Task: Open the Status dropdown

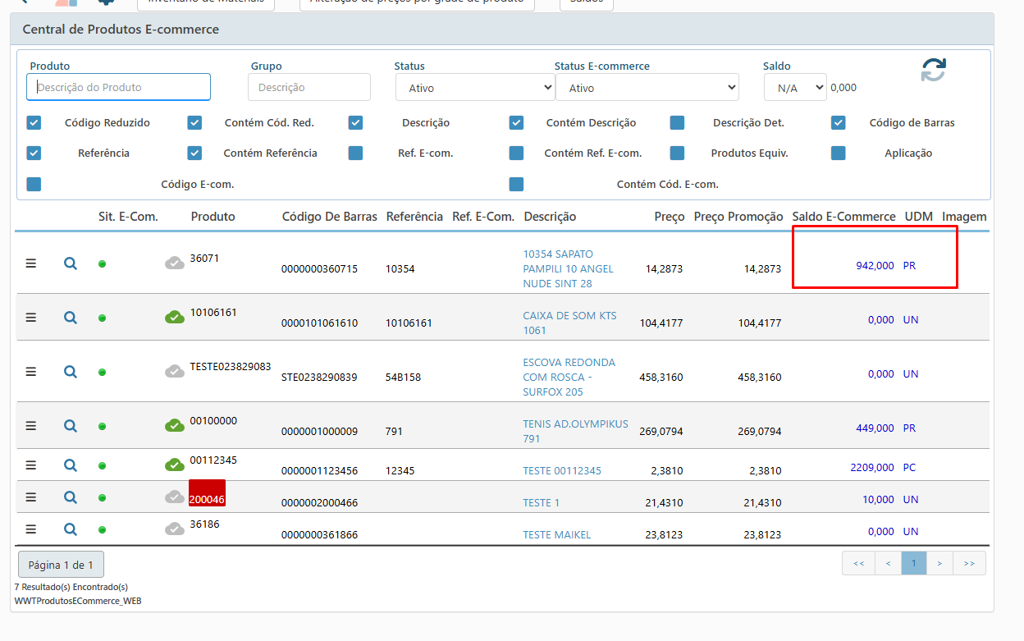Action: [x=474, y=88]
